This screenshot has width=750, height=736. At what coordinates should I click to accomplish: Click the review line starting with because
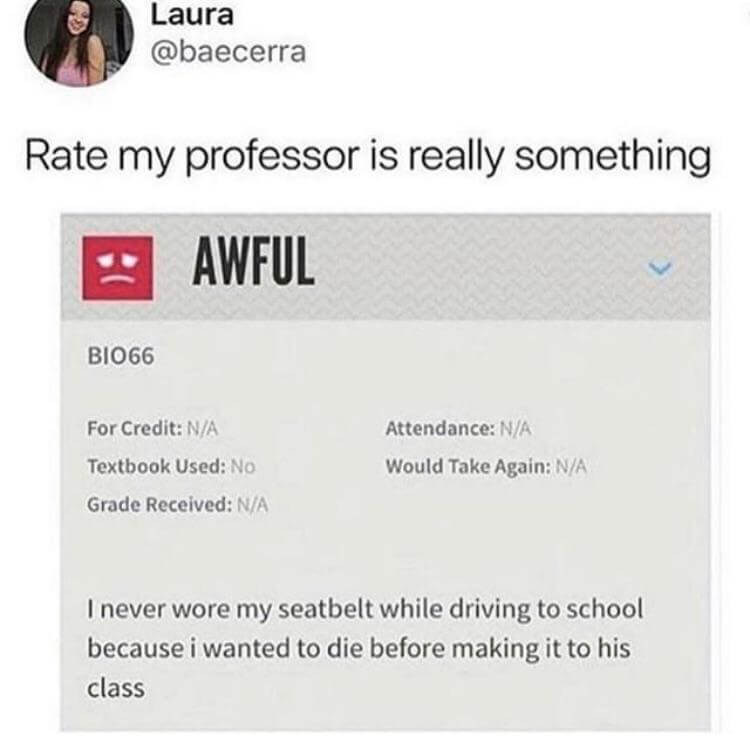(x=359, y=649)
